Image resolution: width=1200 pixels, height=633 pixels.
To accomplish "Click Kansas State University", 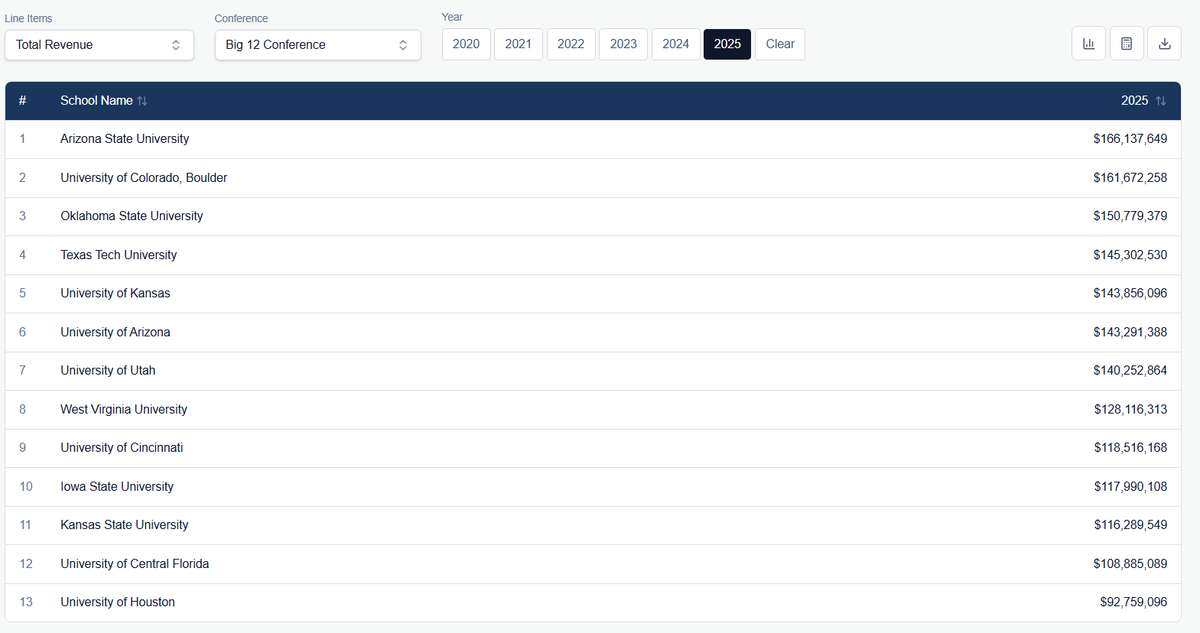I will pos(124,525).
